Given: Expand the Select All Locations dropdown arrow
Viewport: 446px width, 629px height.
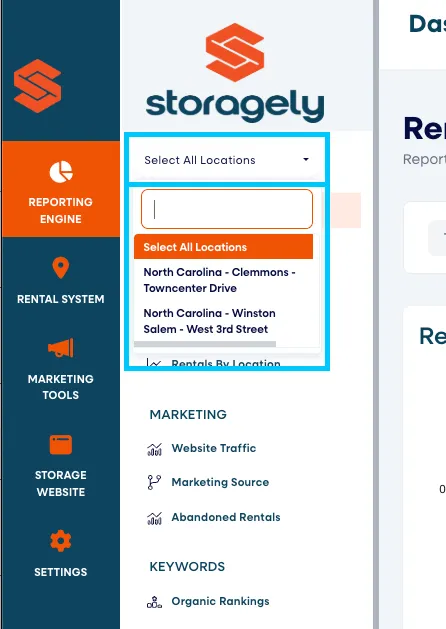Looking at the screenshot, I should (x=306, y=159).
